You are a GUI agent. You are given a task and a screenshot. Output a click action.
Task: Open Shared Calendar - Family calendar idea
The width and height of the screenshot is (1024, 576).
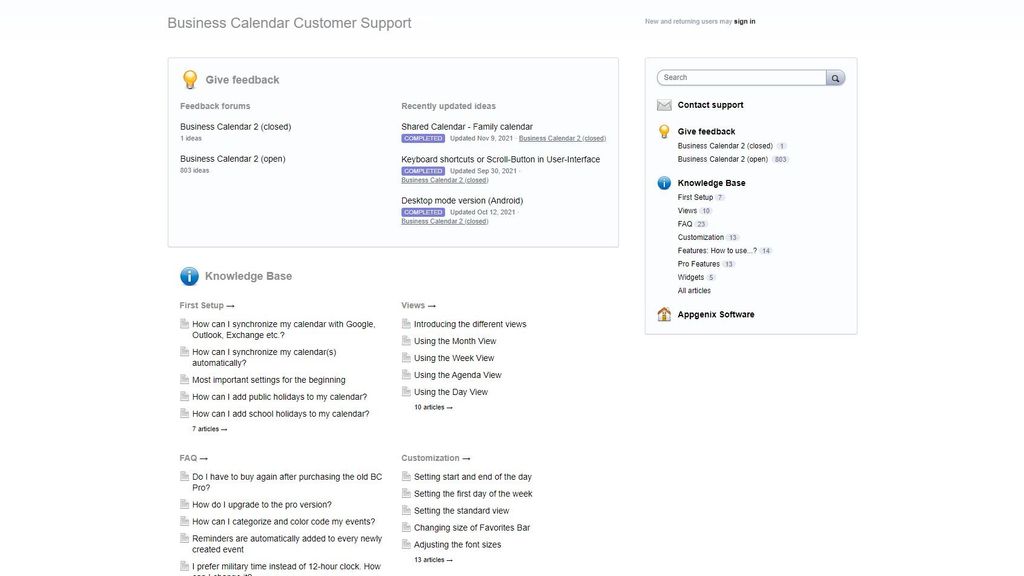click(x=467, y=127)
